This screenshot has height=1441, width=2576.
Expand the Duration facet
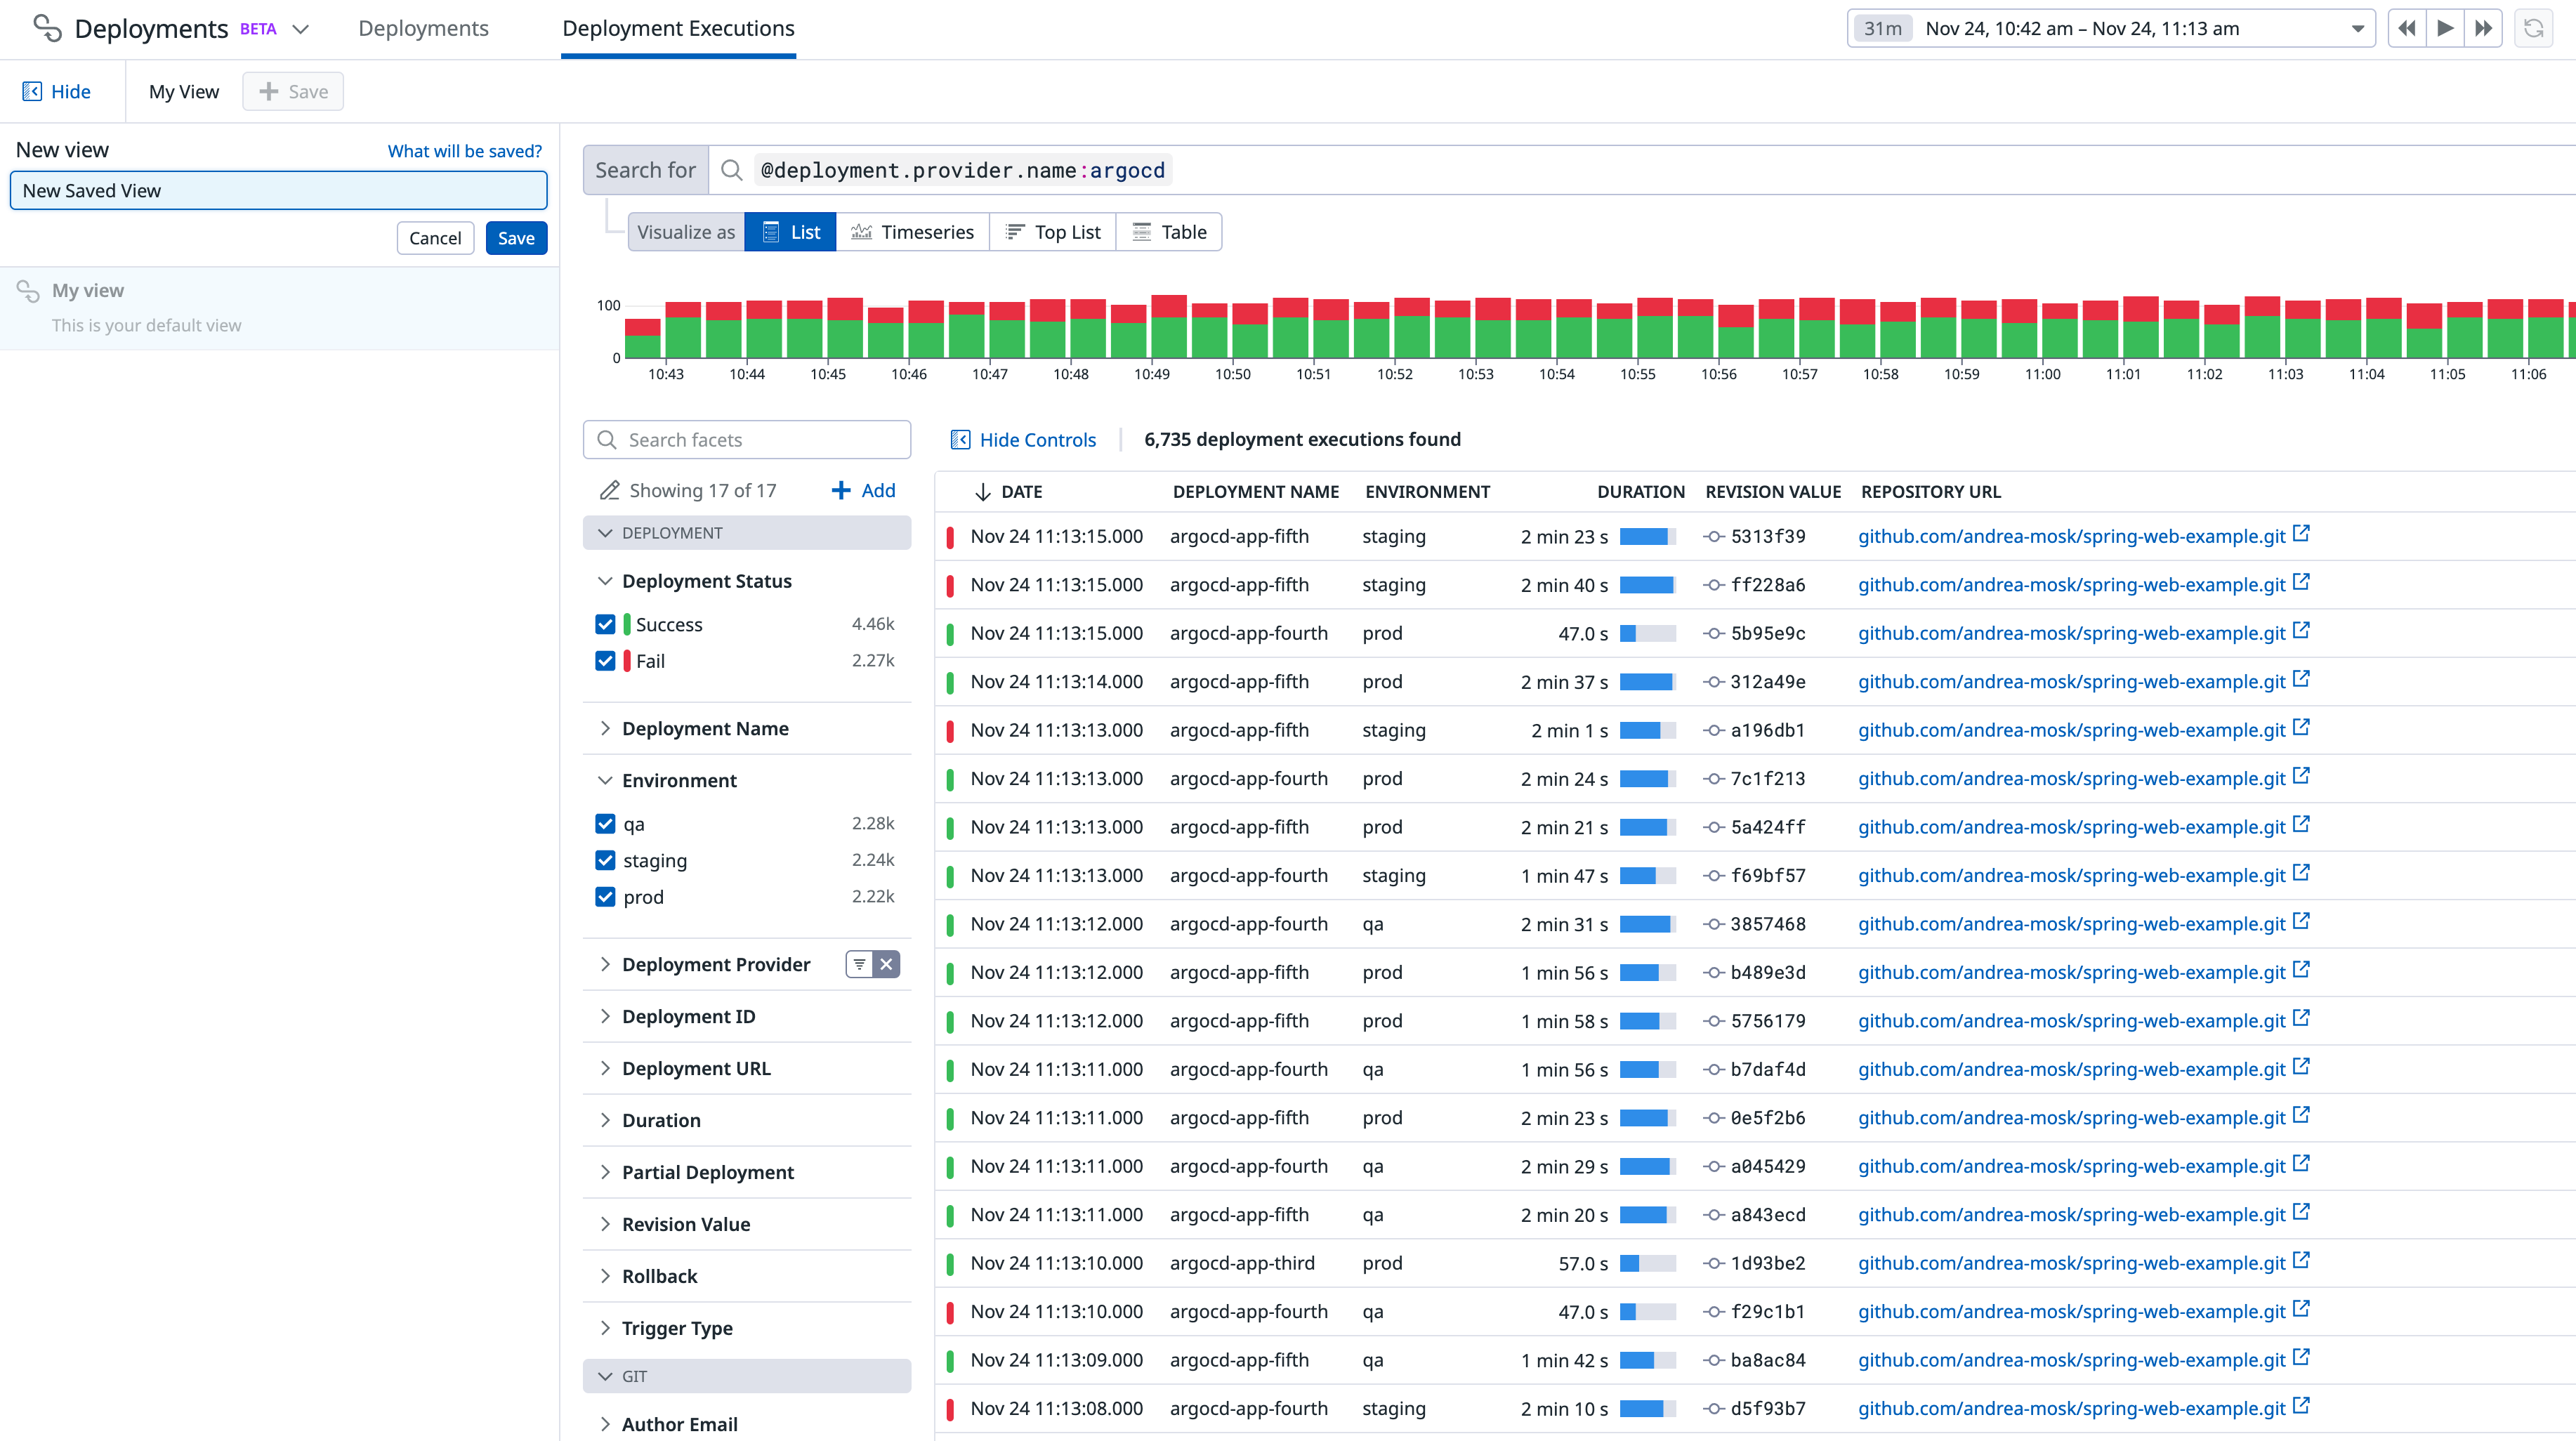tap(605, 1120)
